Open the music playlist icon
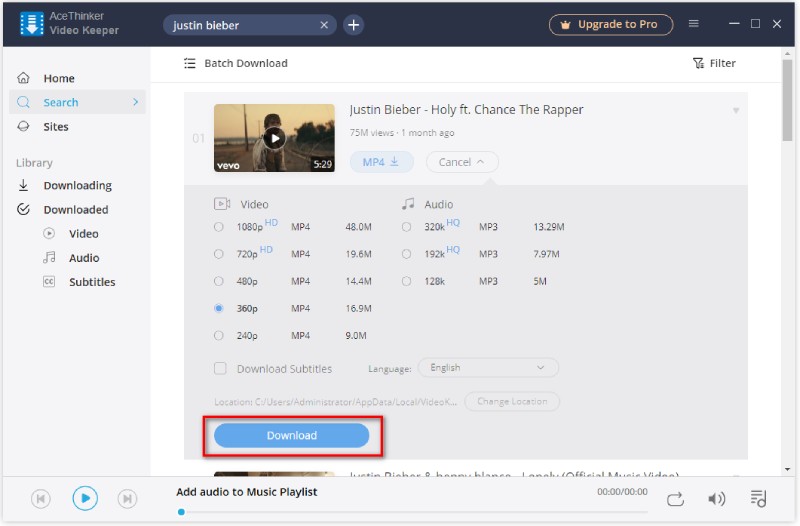The width and height of the screenshot is (800, 526). pyautogui.click(x=758, y=498)
